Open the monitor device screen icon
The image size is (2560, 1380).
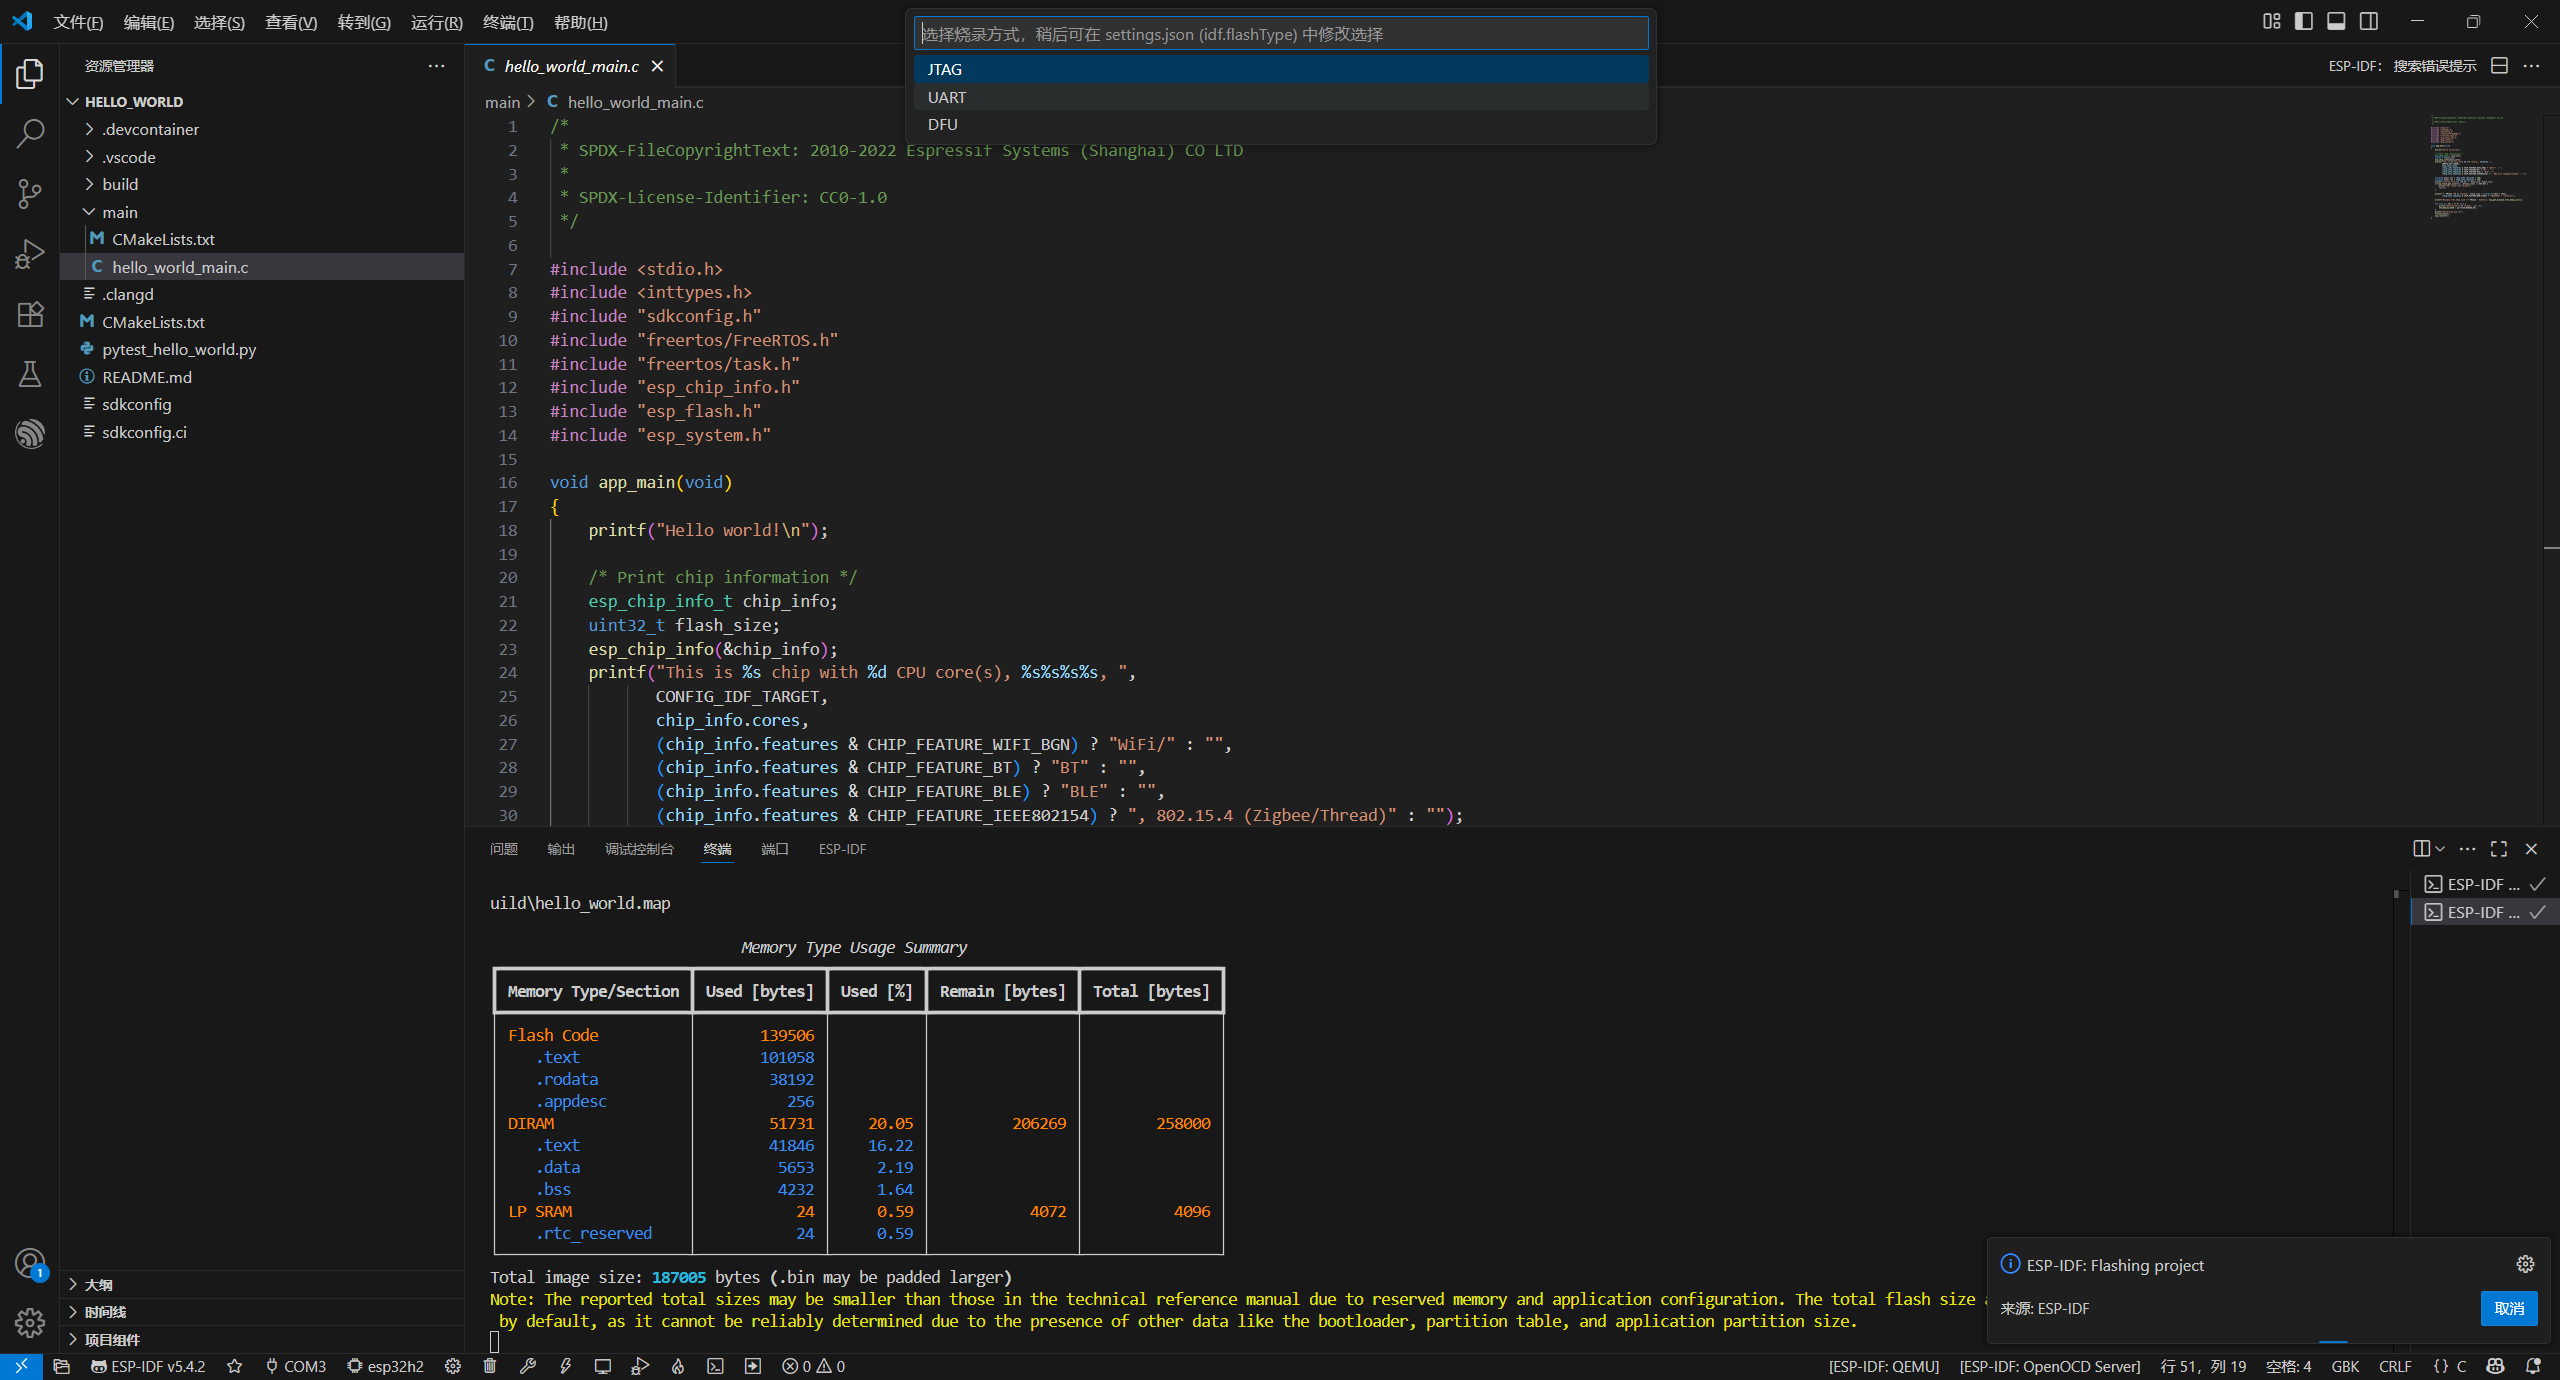(x=602, y=1366)
